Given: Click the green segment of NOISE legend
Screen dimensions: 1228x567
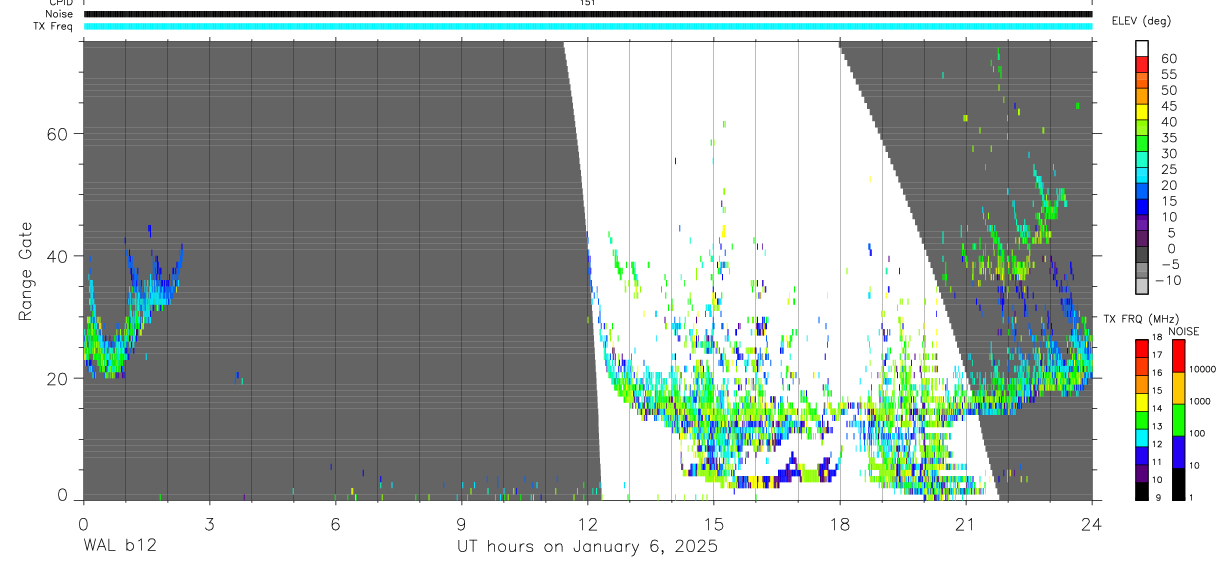Looking at the screenshot, I should 1178,420.
